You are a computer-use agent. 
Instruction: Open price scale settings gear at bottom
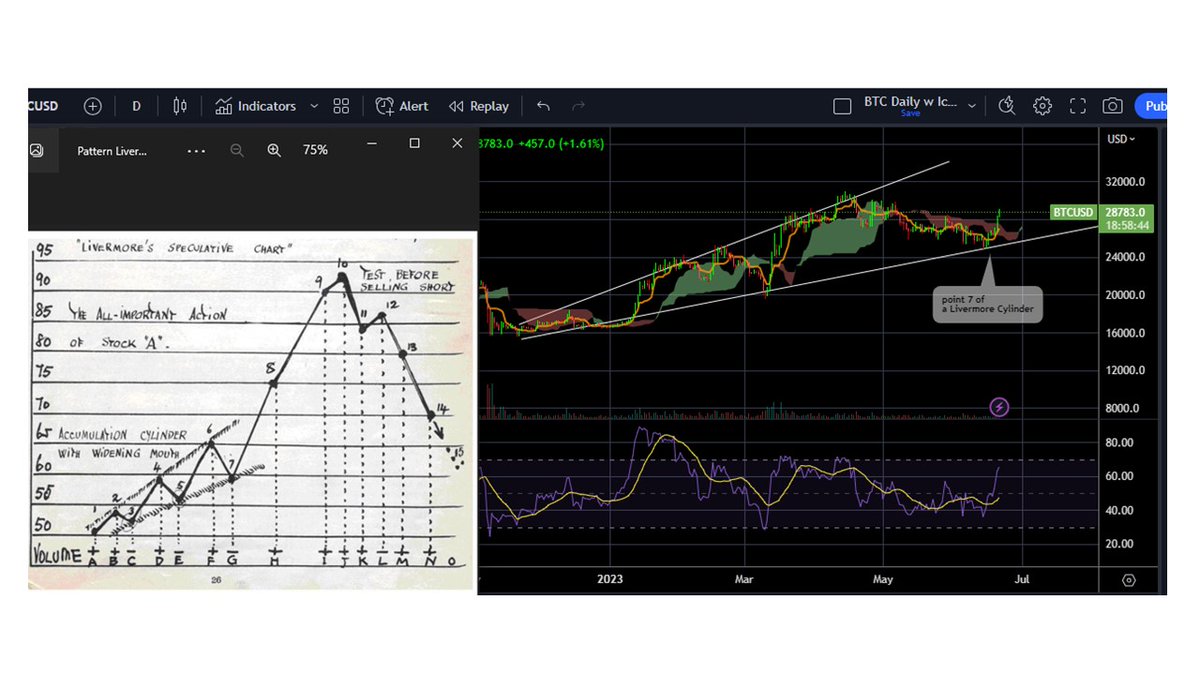click(x=1129, y=580)
